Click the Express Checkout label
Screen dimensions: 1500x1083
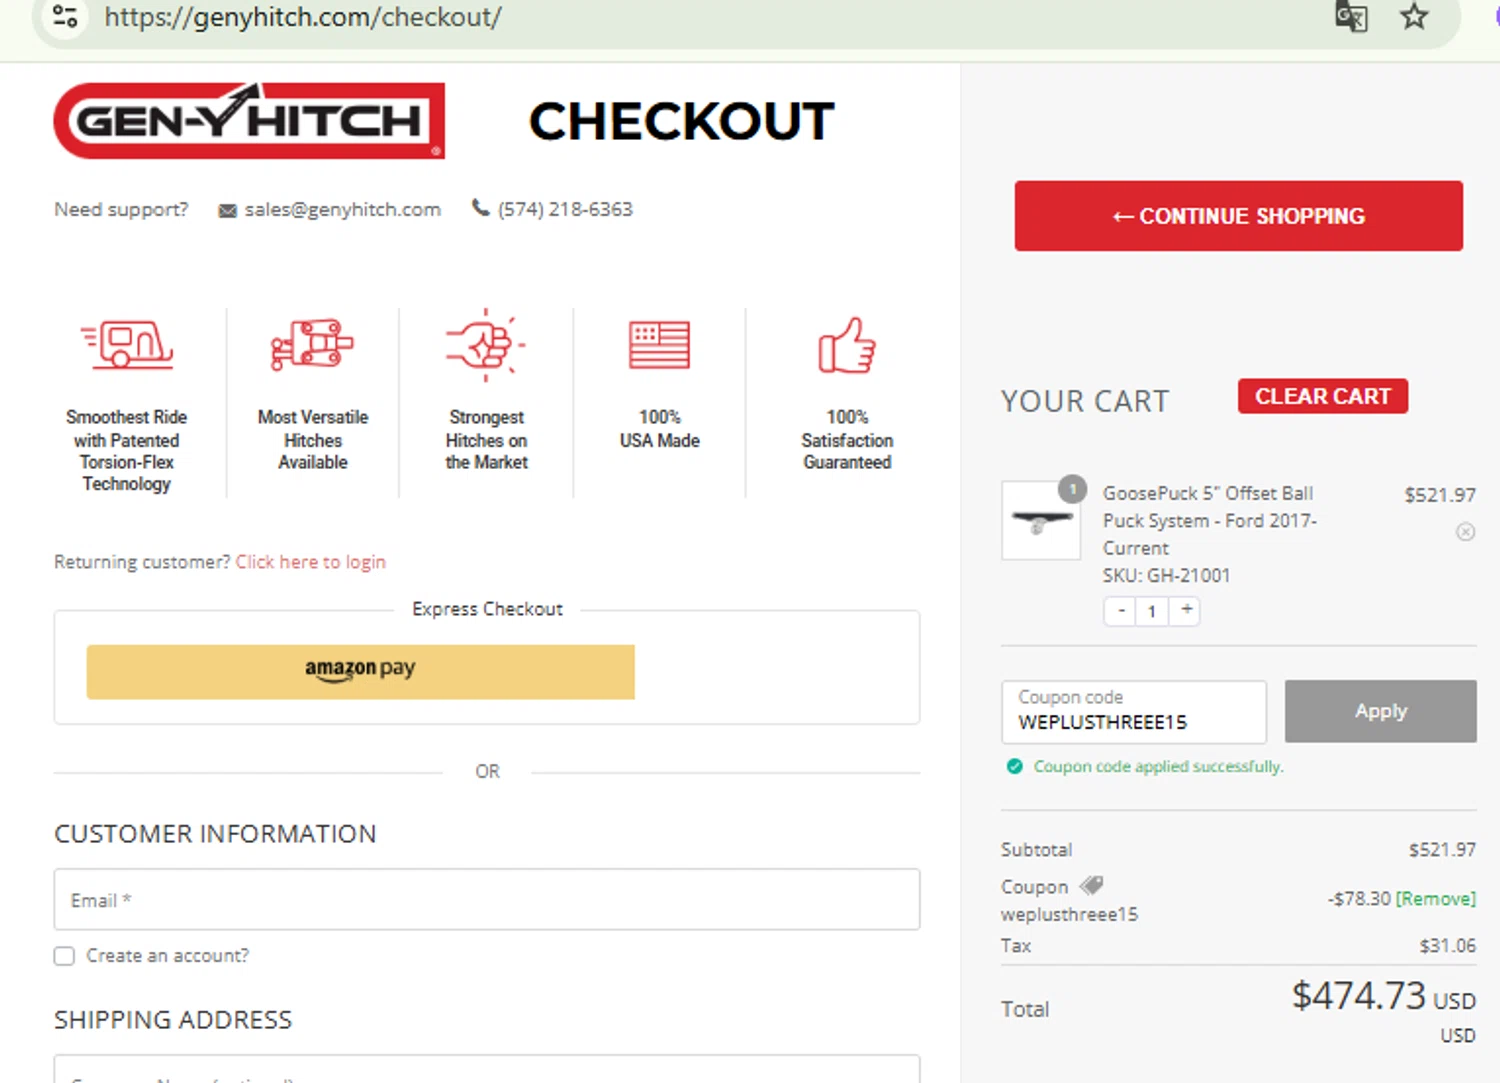click(488, 609)
